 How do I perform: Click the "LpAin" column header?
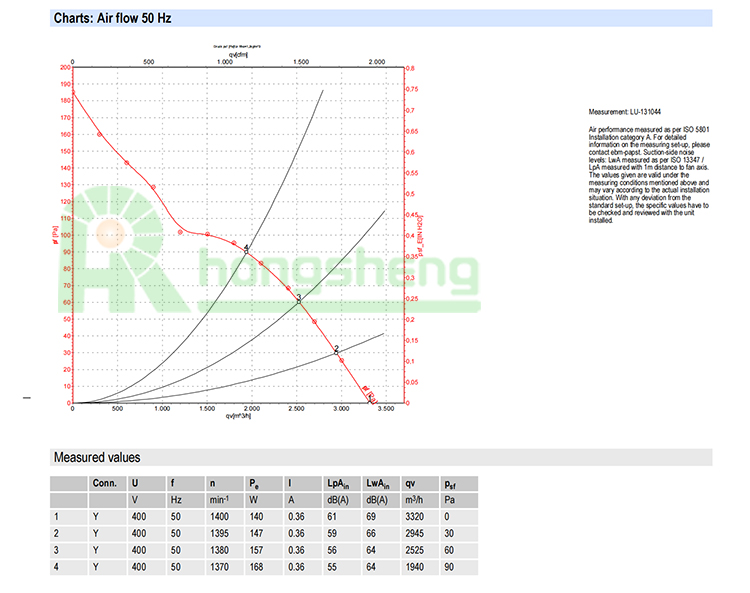338,483
